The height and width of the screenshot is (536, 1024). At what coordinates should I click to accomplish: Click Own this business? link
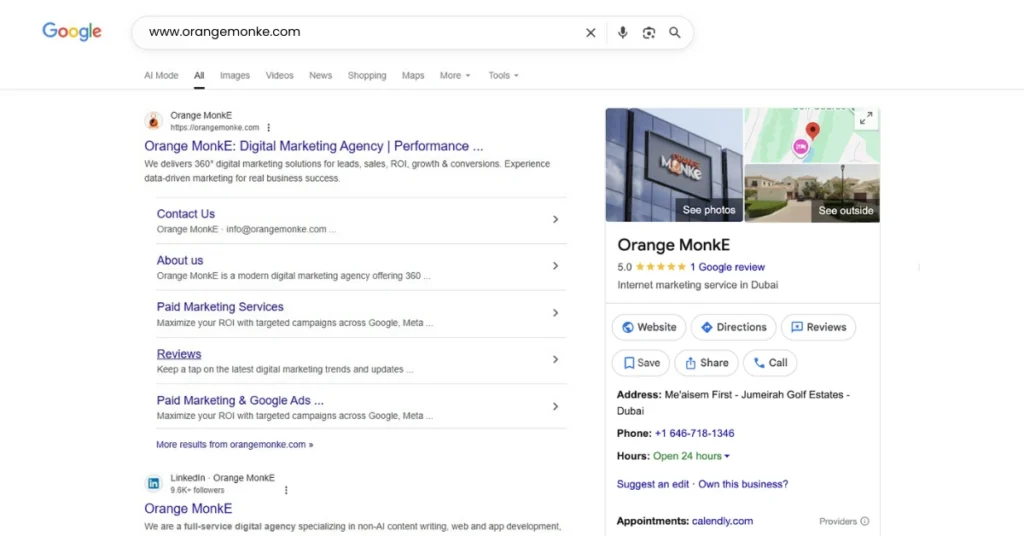pos(743,484)
